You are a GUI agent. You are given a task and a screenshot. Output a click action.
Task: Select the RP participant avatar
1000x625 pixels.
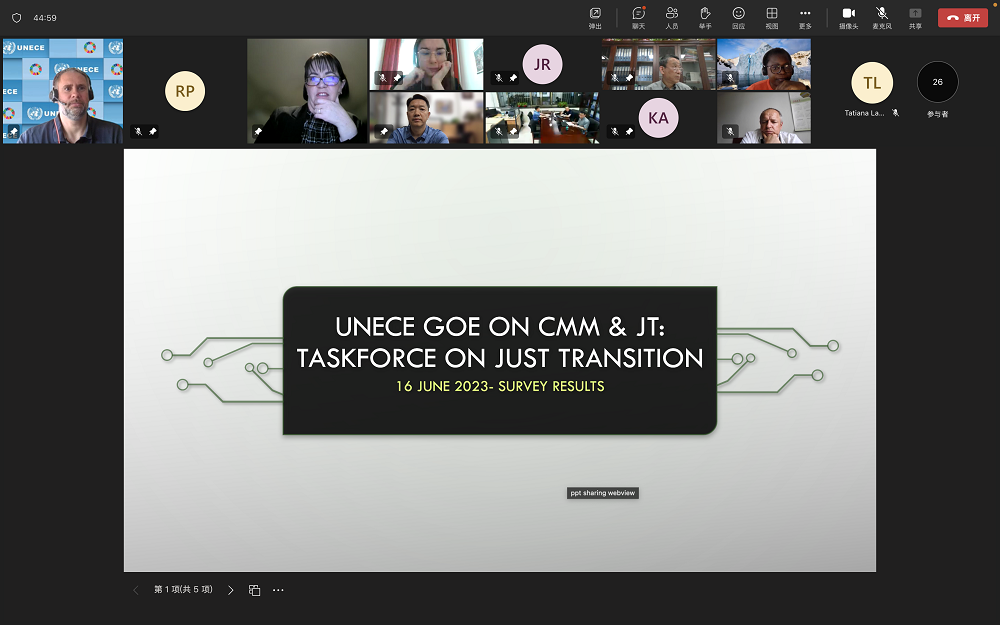[x=185, y=91]
